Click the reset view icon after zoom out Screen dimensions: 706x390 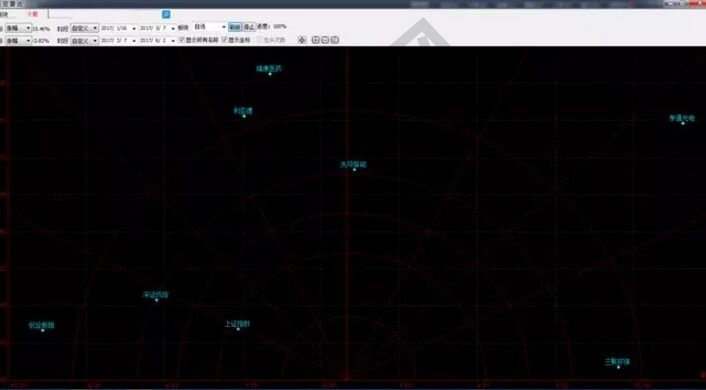click(335, 40)
